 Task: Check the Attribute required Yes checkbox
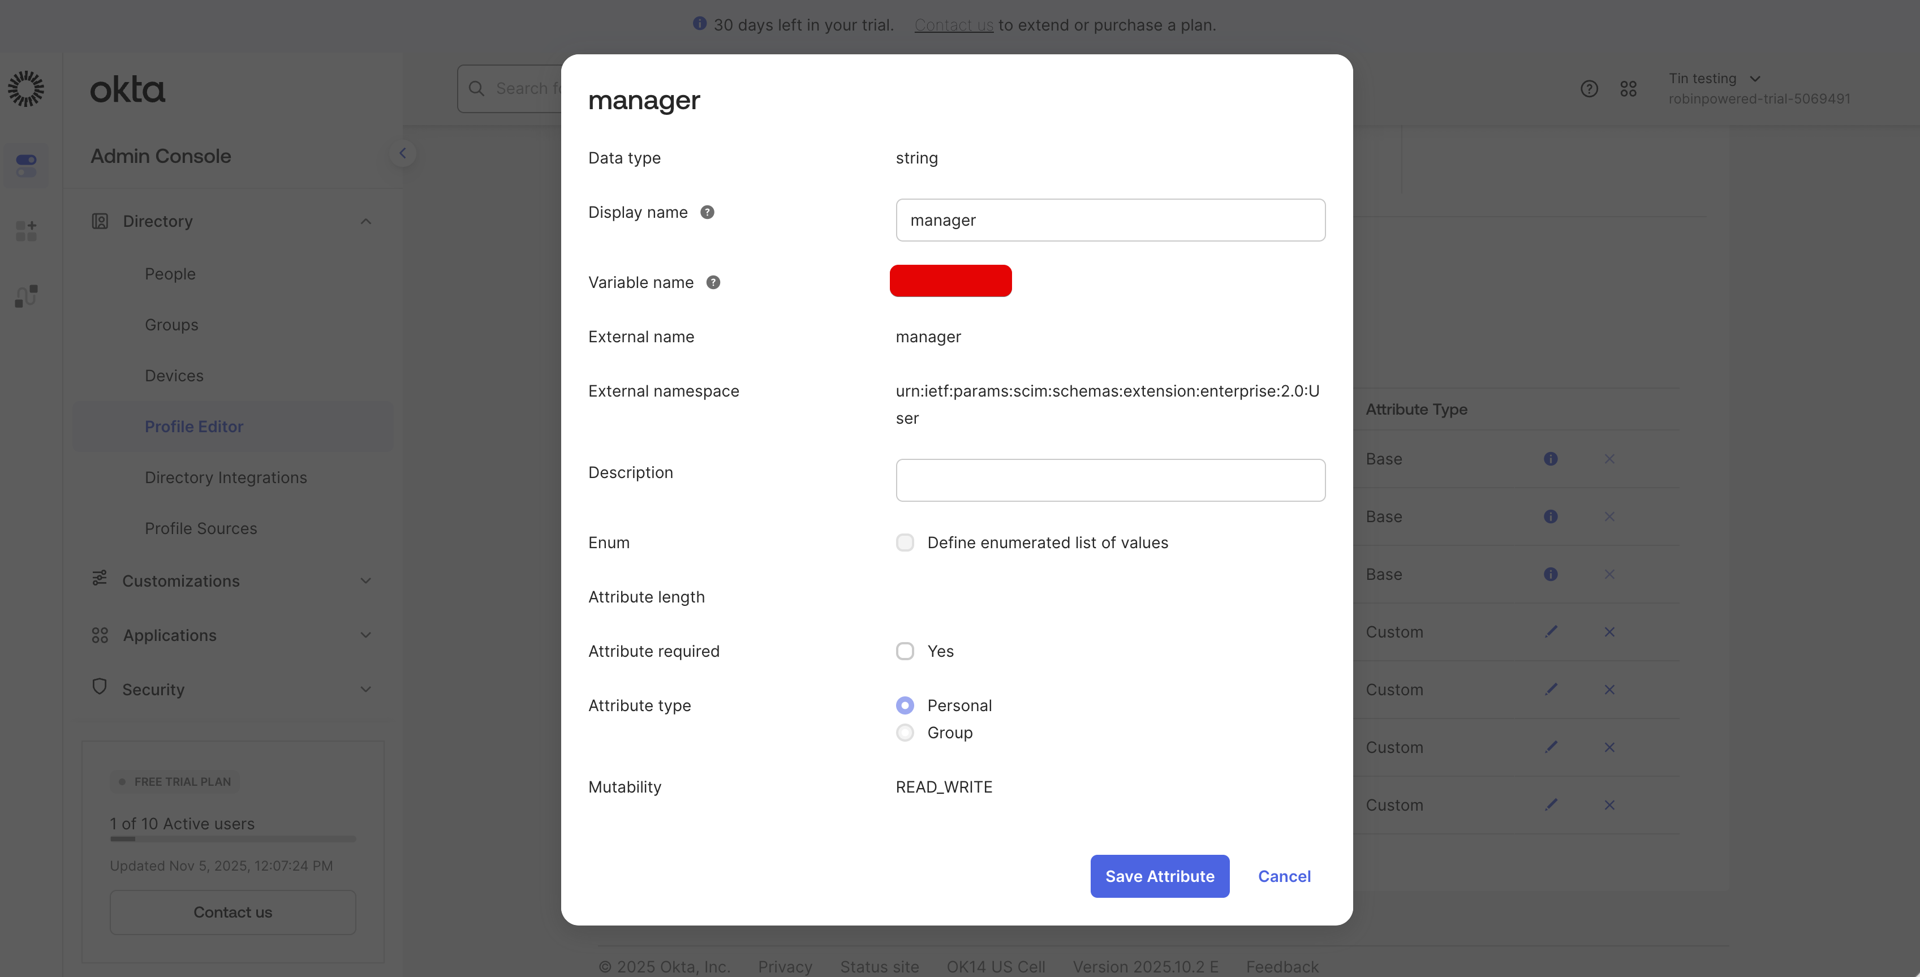[x=905, y=651]
